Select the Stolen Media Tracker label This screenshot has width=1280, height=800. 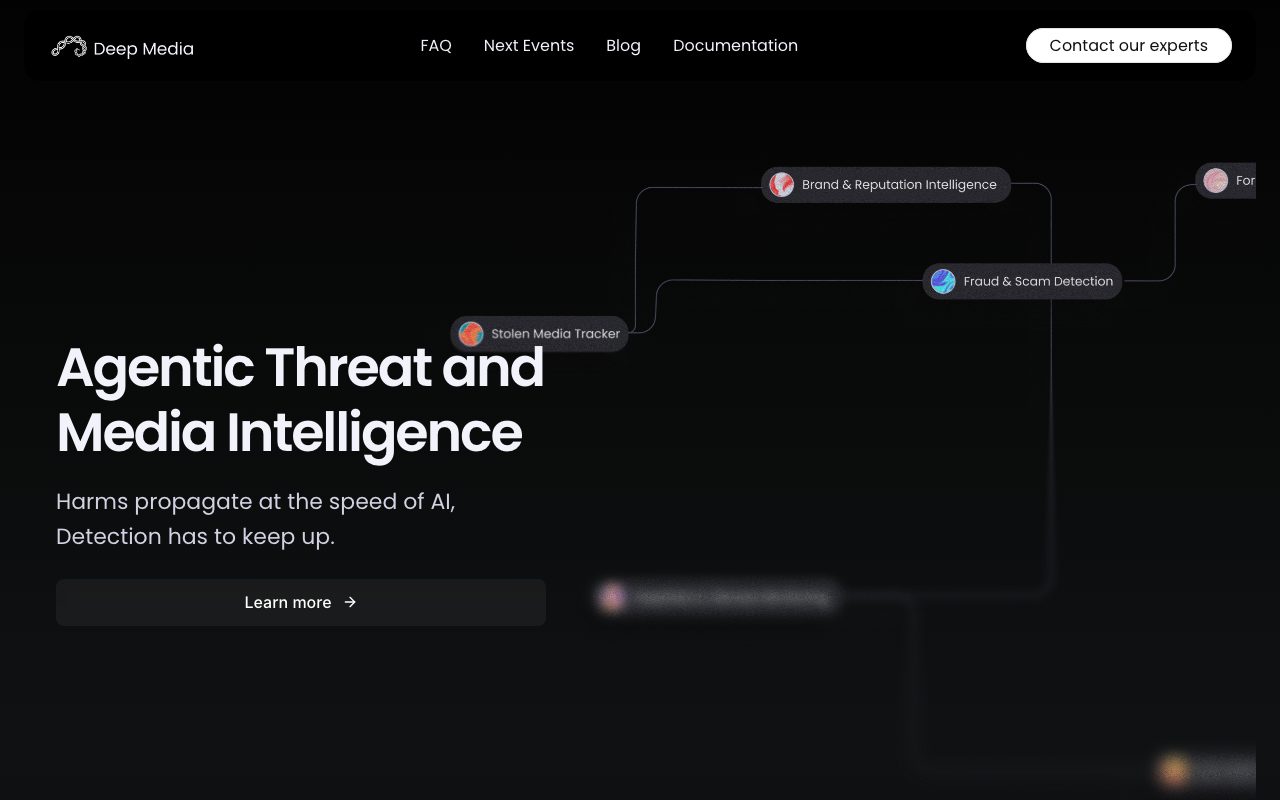(x=555, y=334)
